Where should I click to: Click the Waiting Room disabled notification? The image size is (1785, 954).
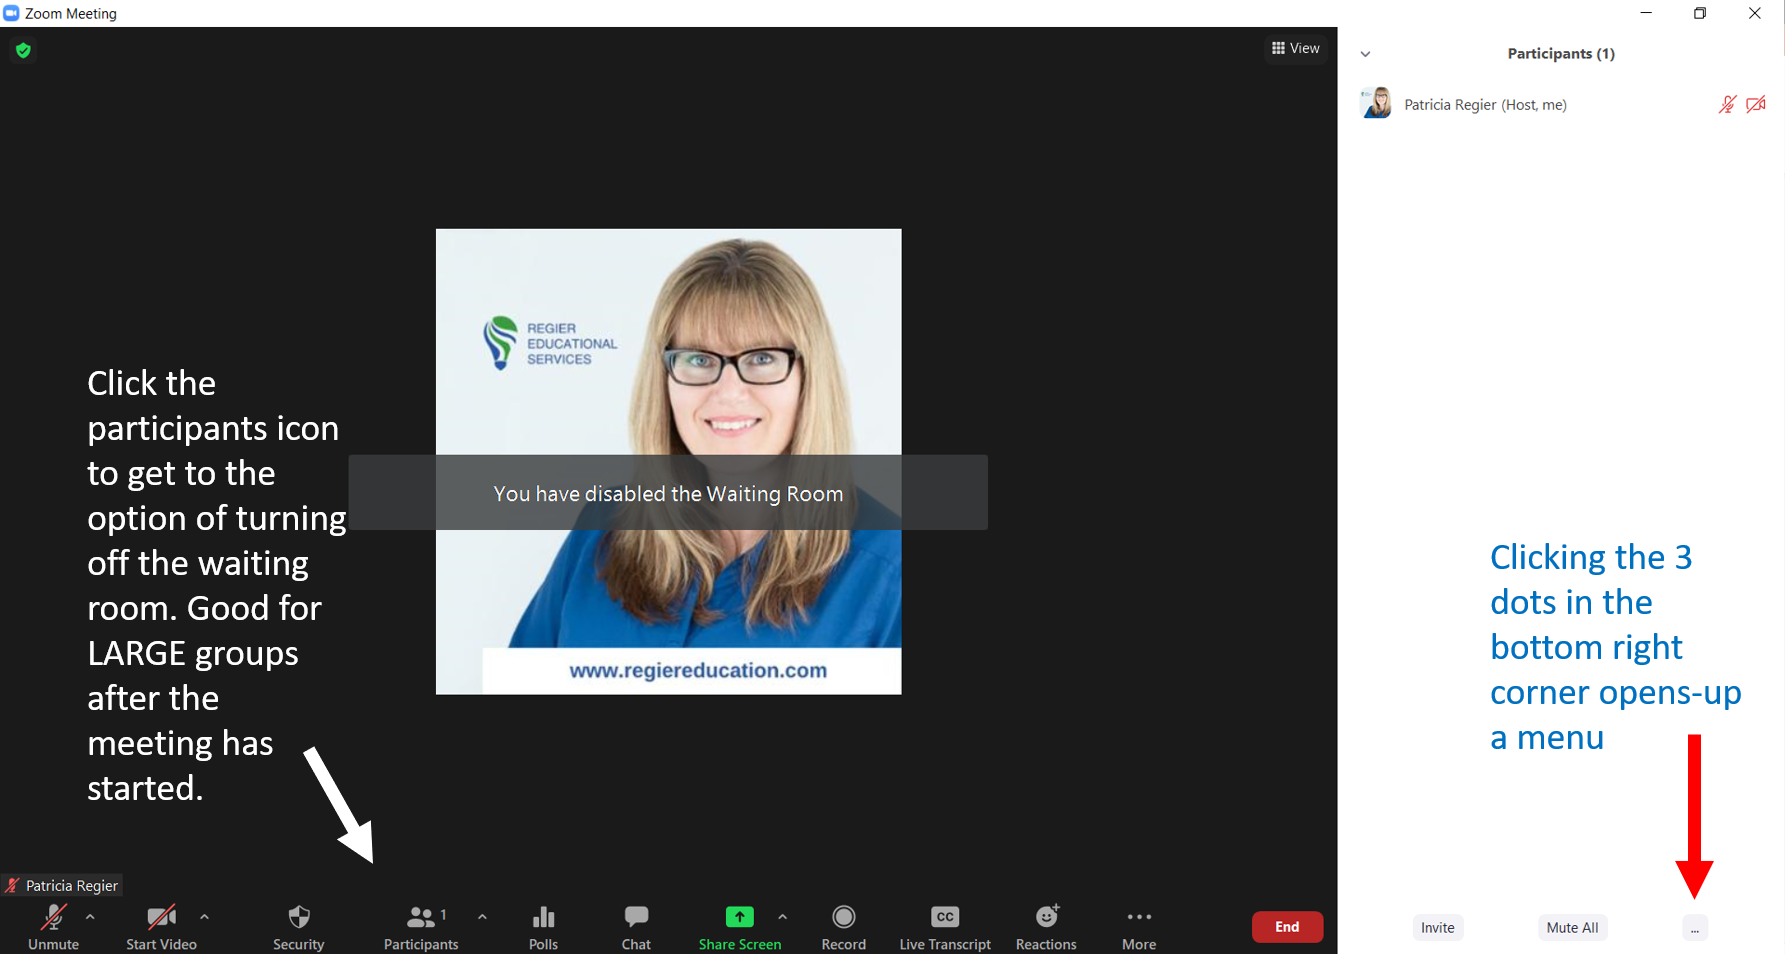668,493
